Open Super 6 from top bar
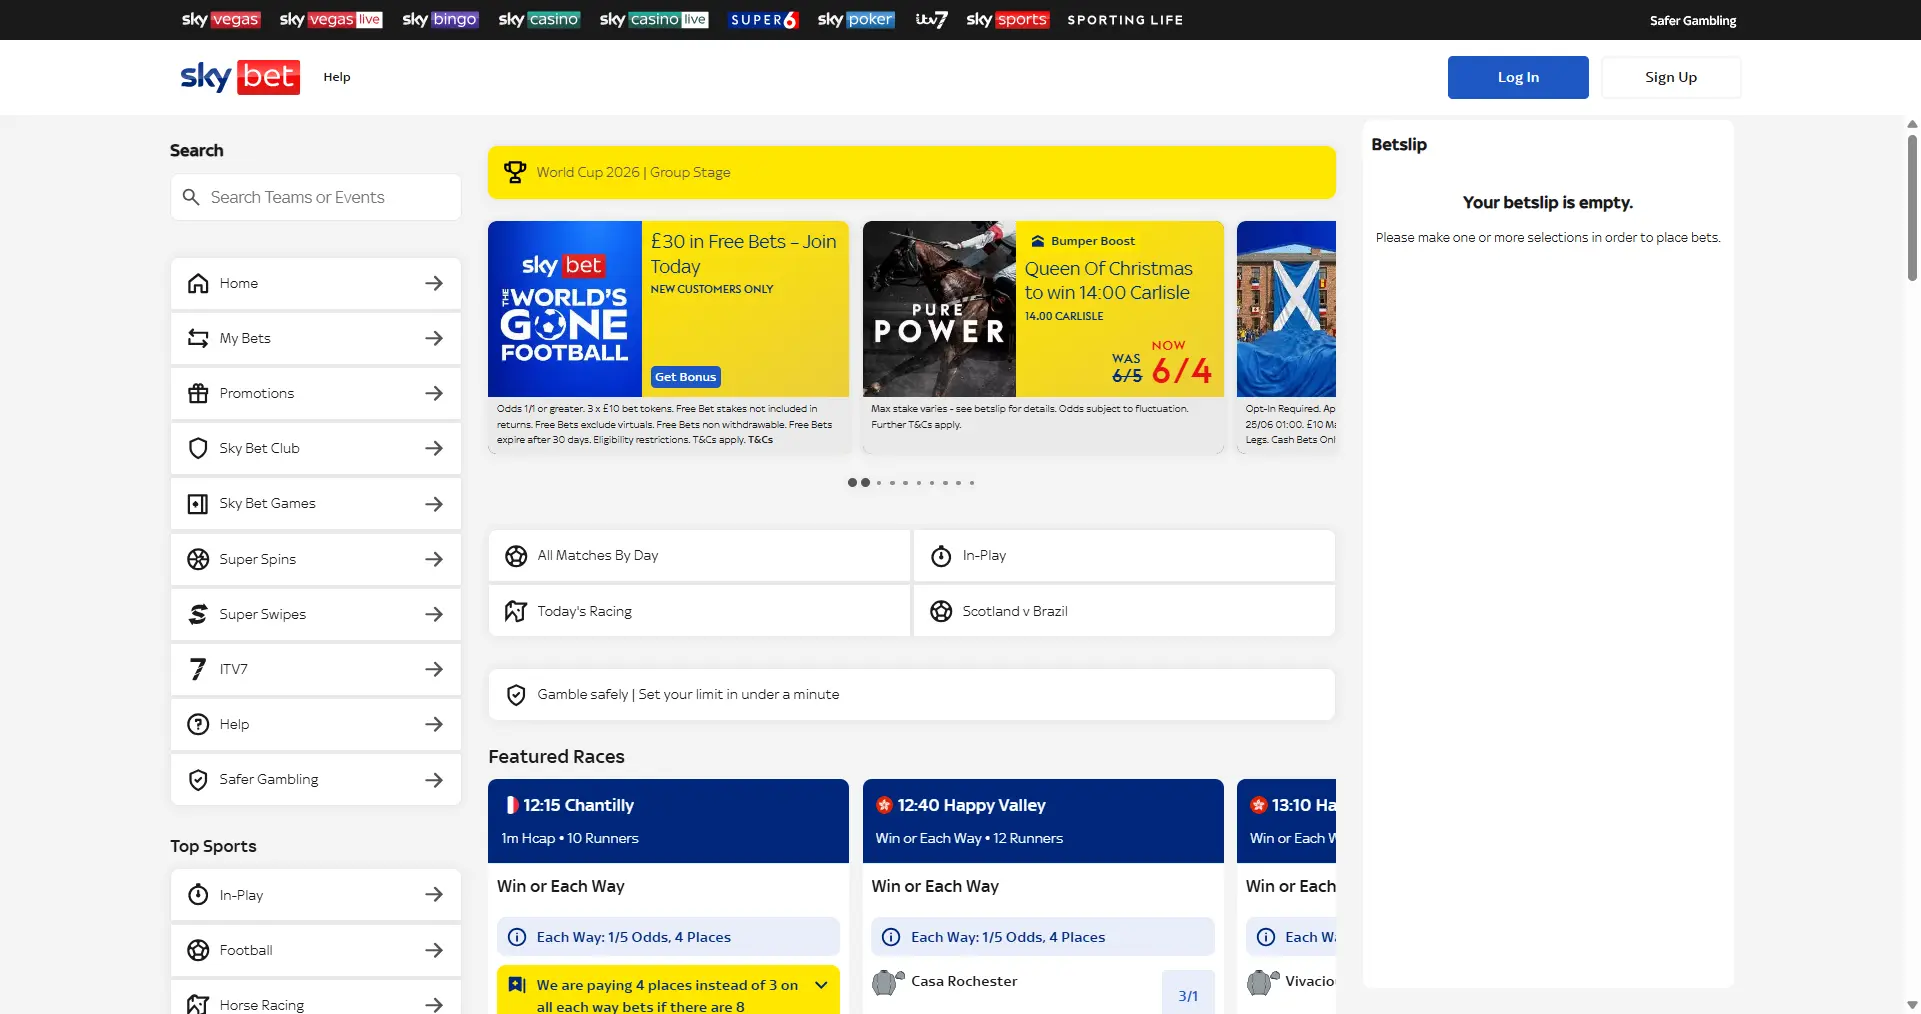The height and width of the screenshot is (1014, 1921). tap(764, 20)
